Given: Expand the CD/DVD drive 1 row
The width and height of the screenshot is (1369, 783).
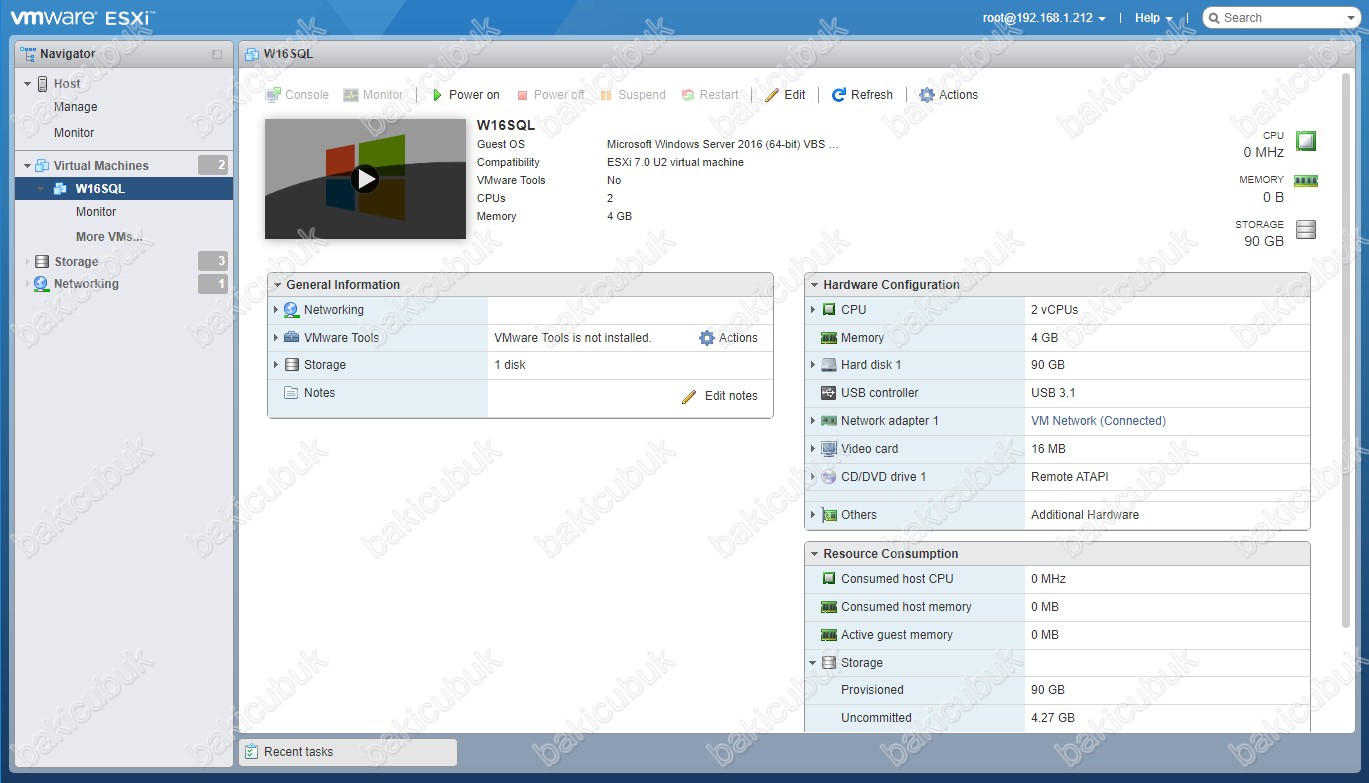Looking at the screenshot, I should pos(813,477).
